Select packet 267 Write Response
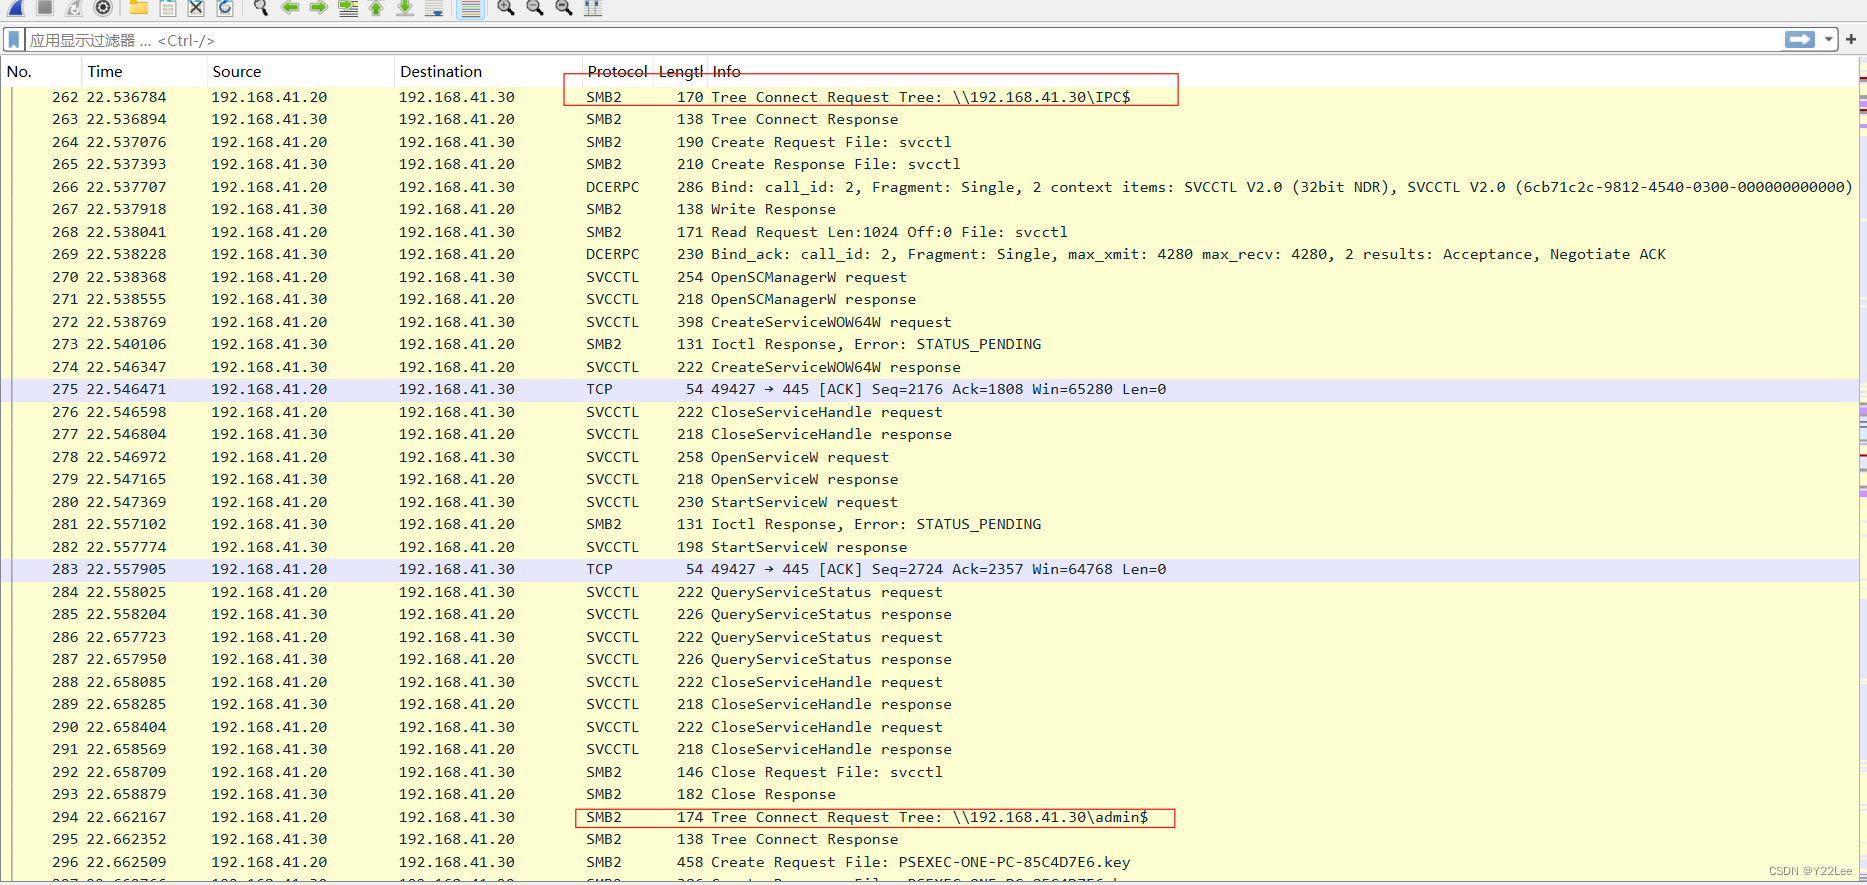The height and width of the screenshot is (885, 1867). coord(930,209)
